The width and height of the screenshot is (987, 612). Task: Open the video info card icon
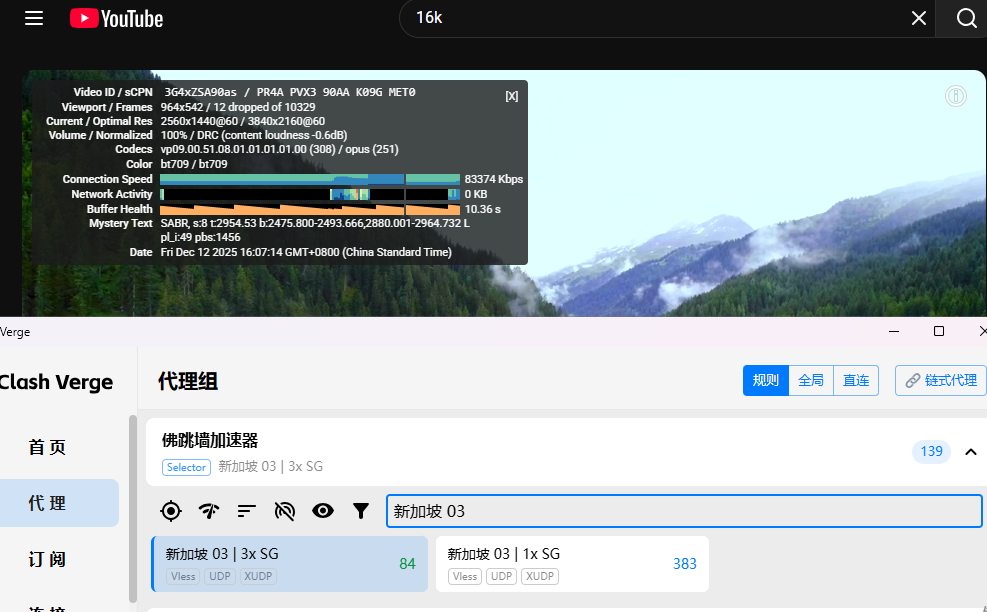(956, 96)
